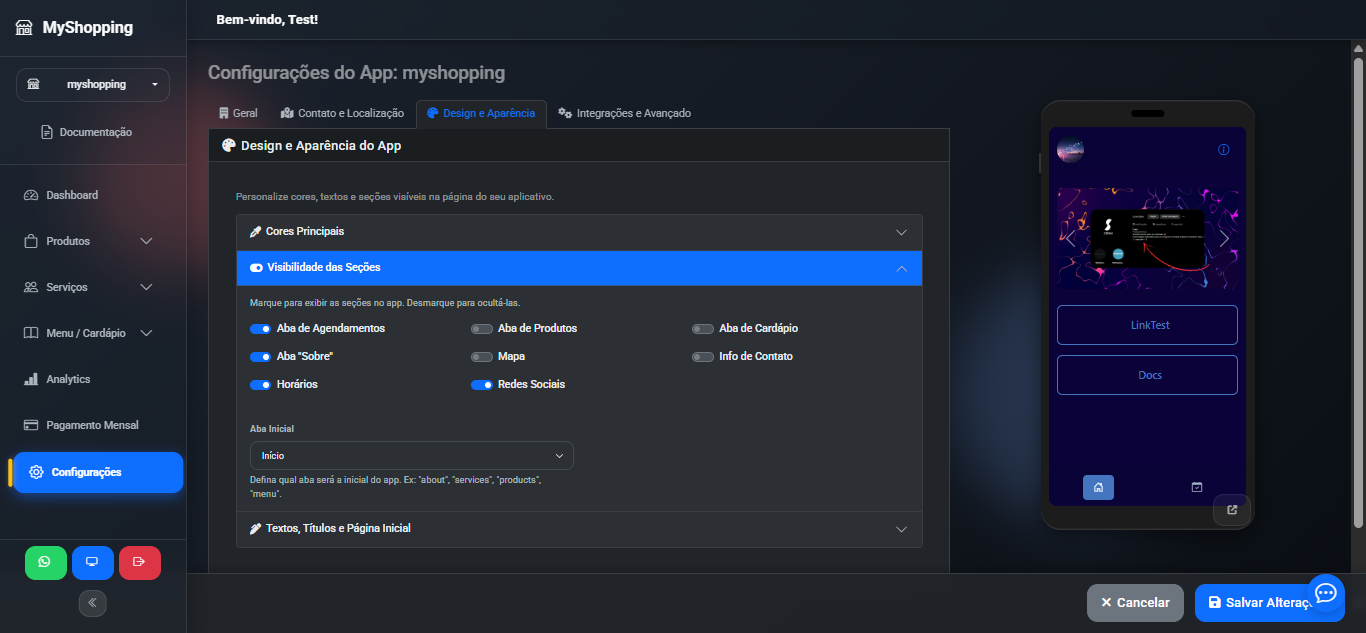Switch to the Geral tab

point(238,113)
